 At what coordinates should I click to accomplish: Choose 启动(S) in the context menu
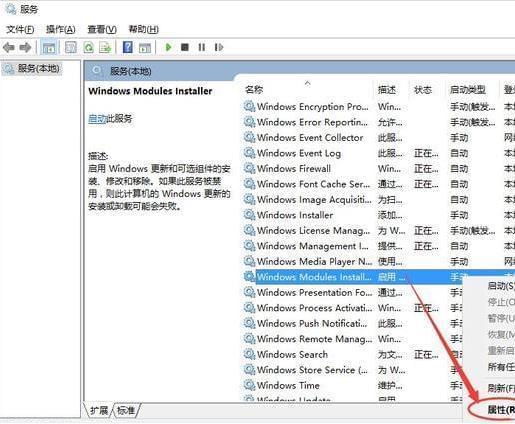(x=501, y=286)
